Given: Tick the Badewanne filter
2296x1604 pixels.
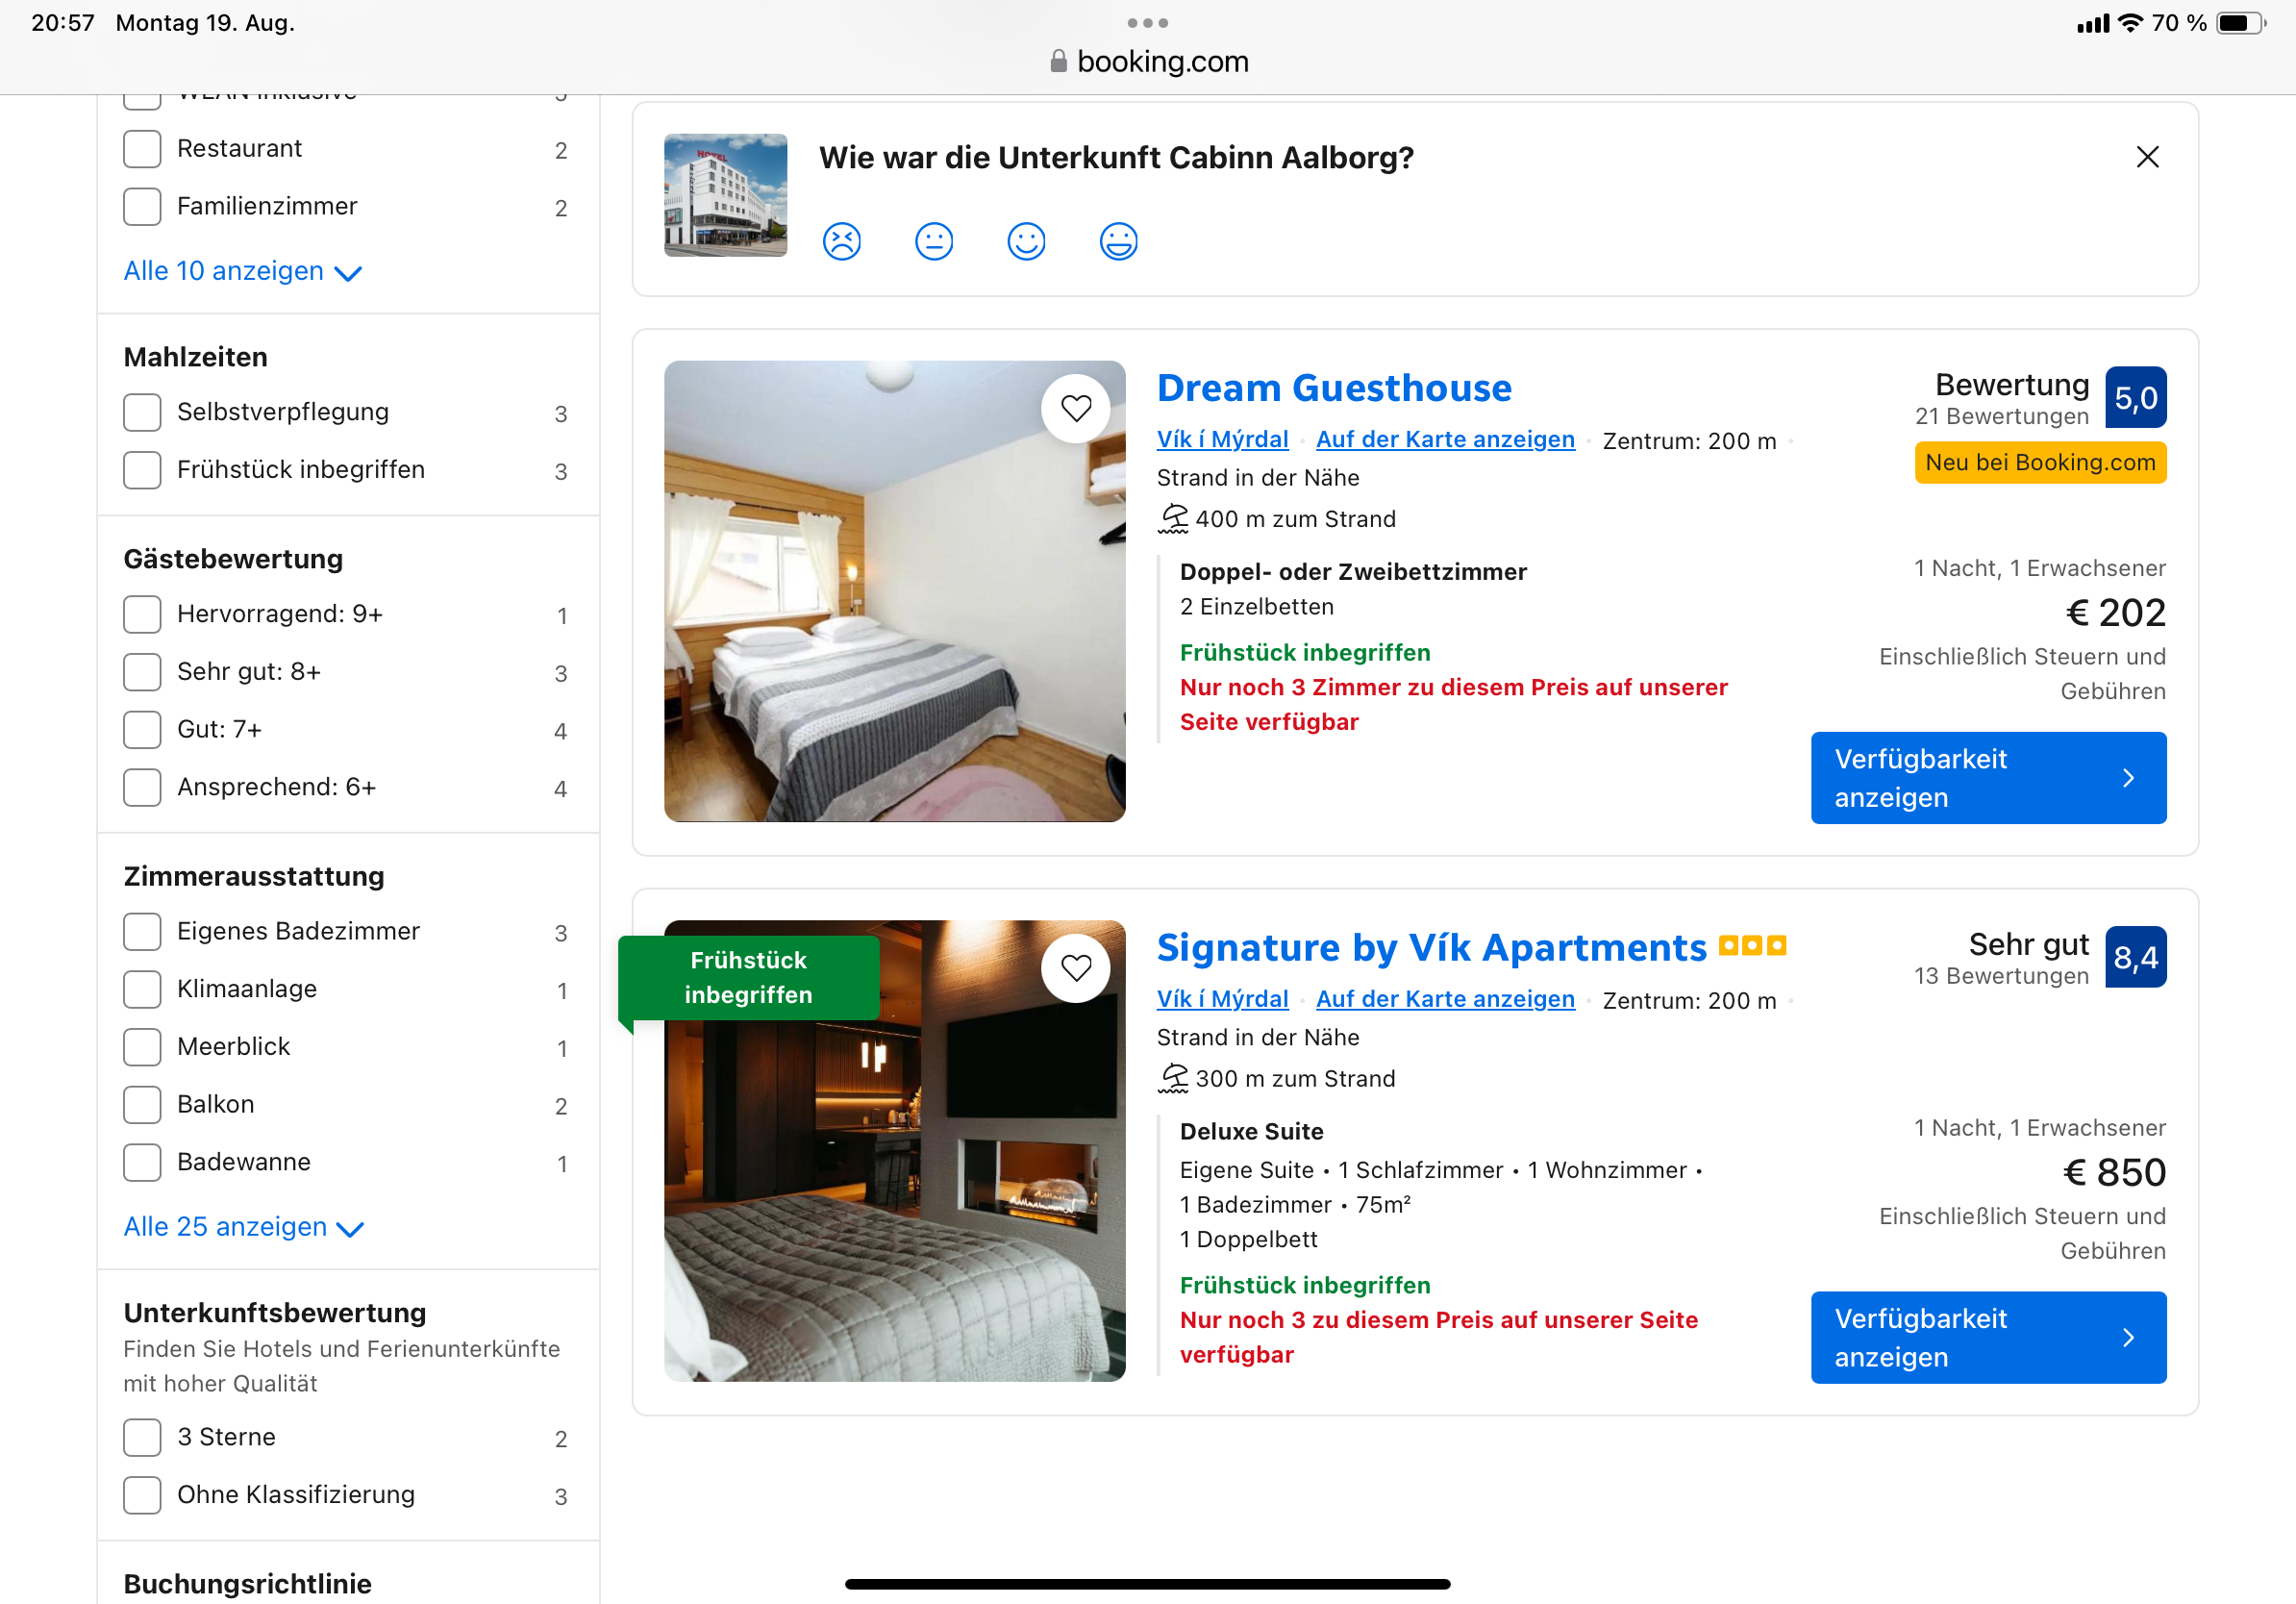Looking at the screenshot, I should click(142, 1162).
